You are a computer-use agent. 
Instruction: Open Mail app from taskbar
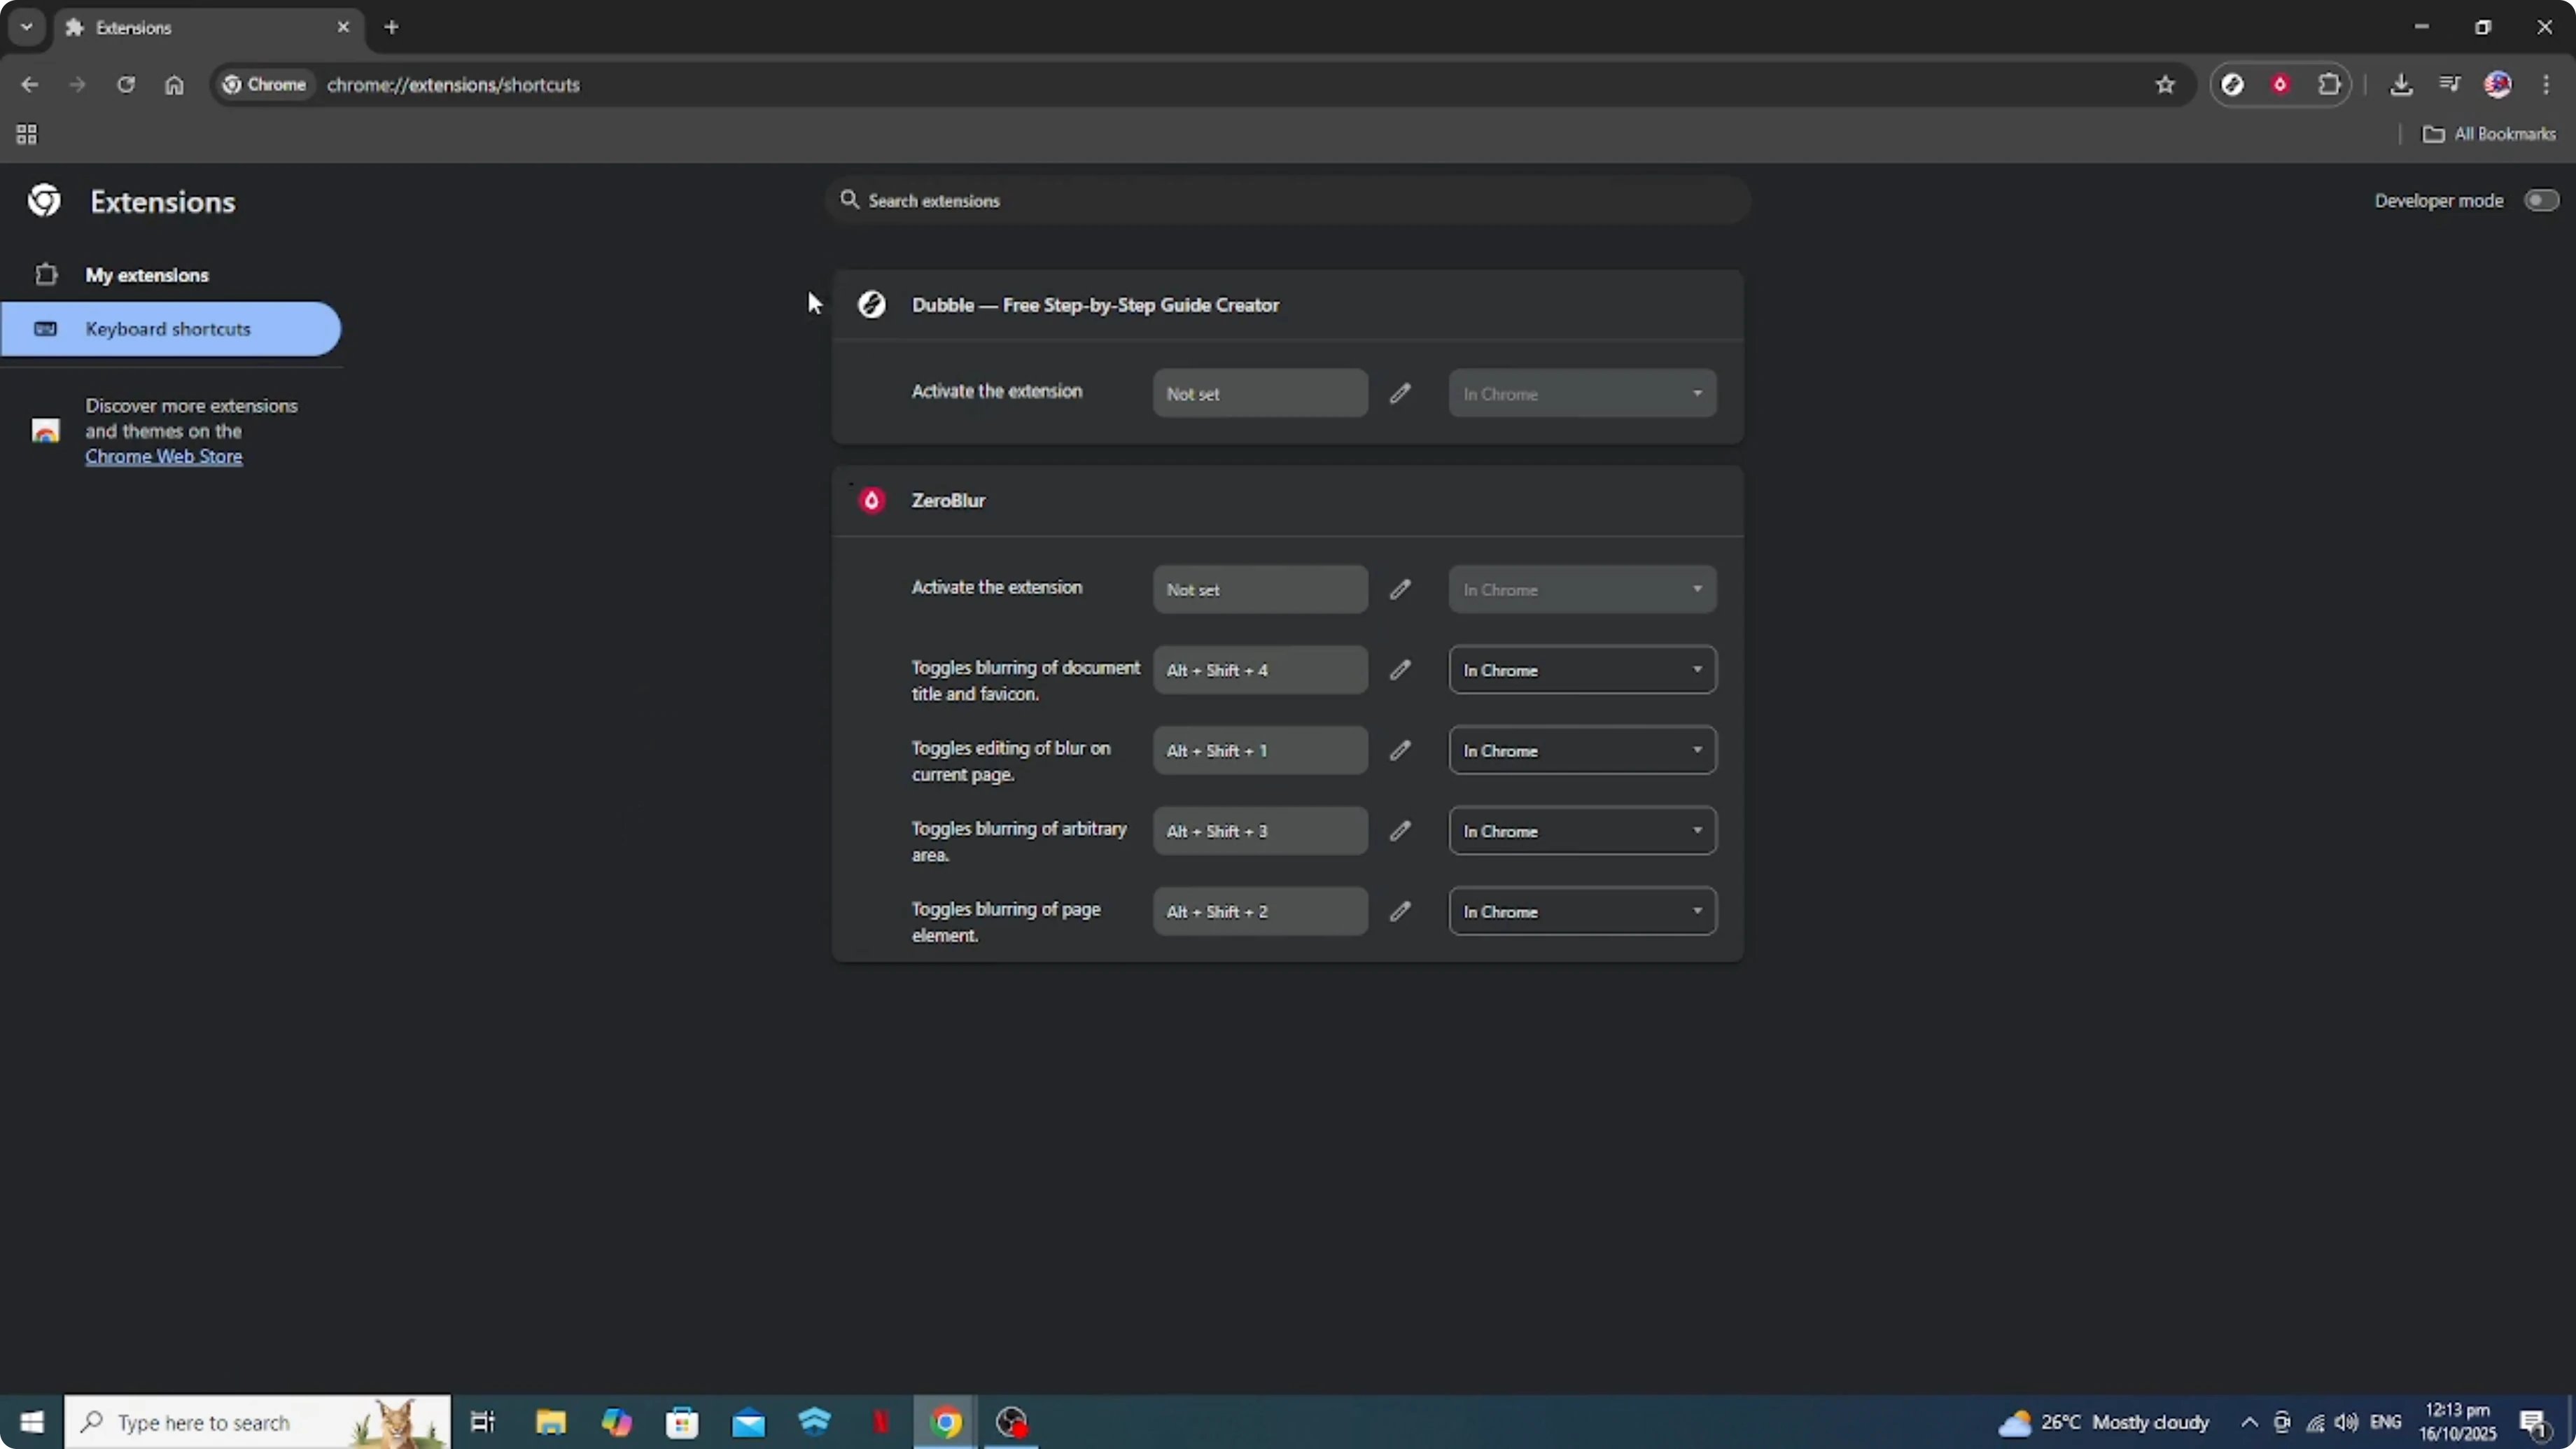(x=748, y=1422)
